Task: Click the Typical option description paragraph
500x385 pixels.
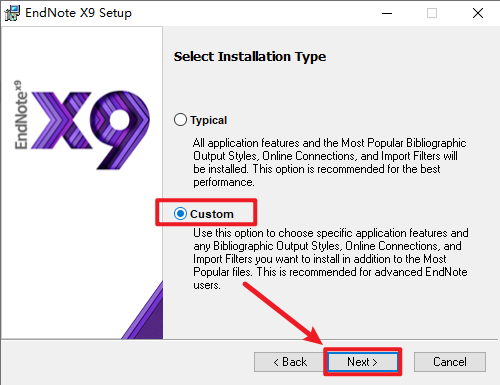Action: (329, 162)
